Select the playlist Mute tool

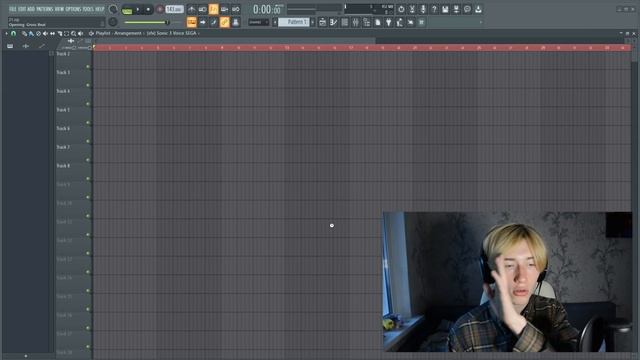[x=45, y=33]
